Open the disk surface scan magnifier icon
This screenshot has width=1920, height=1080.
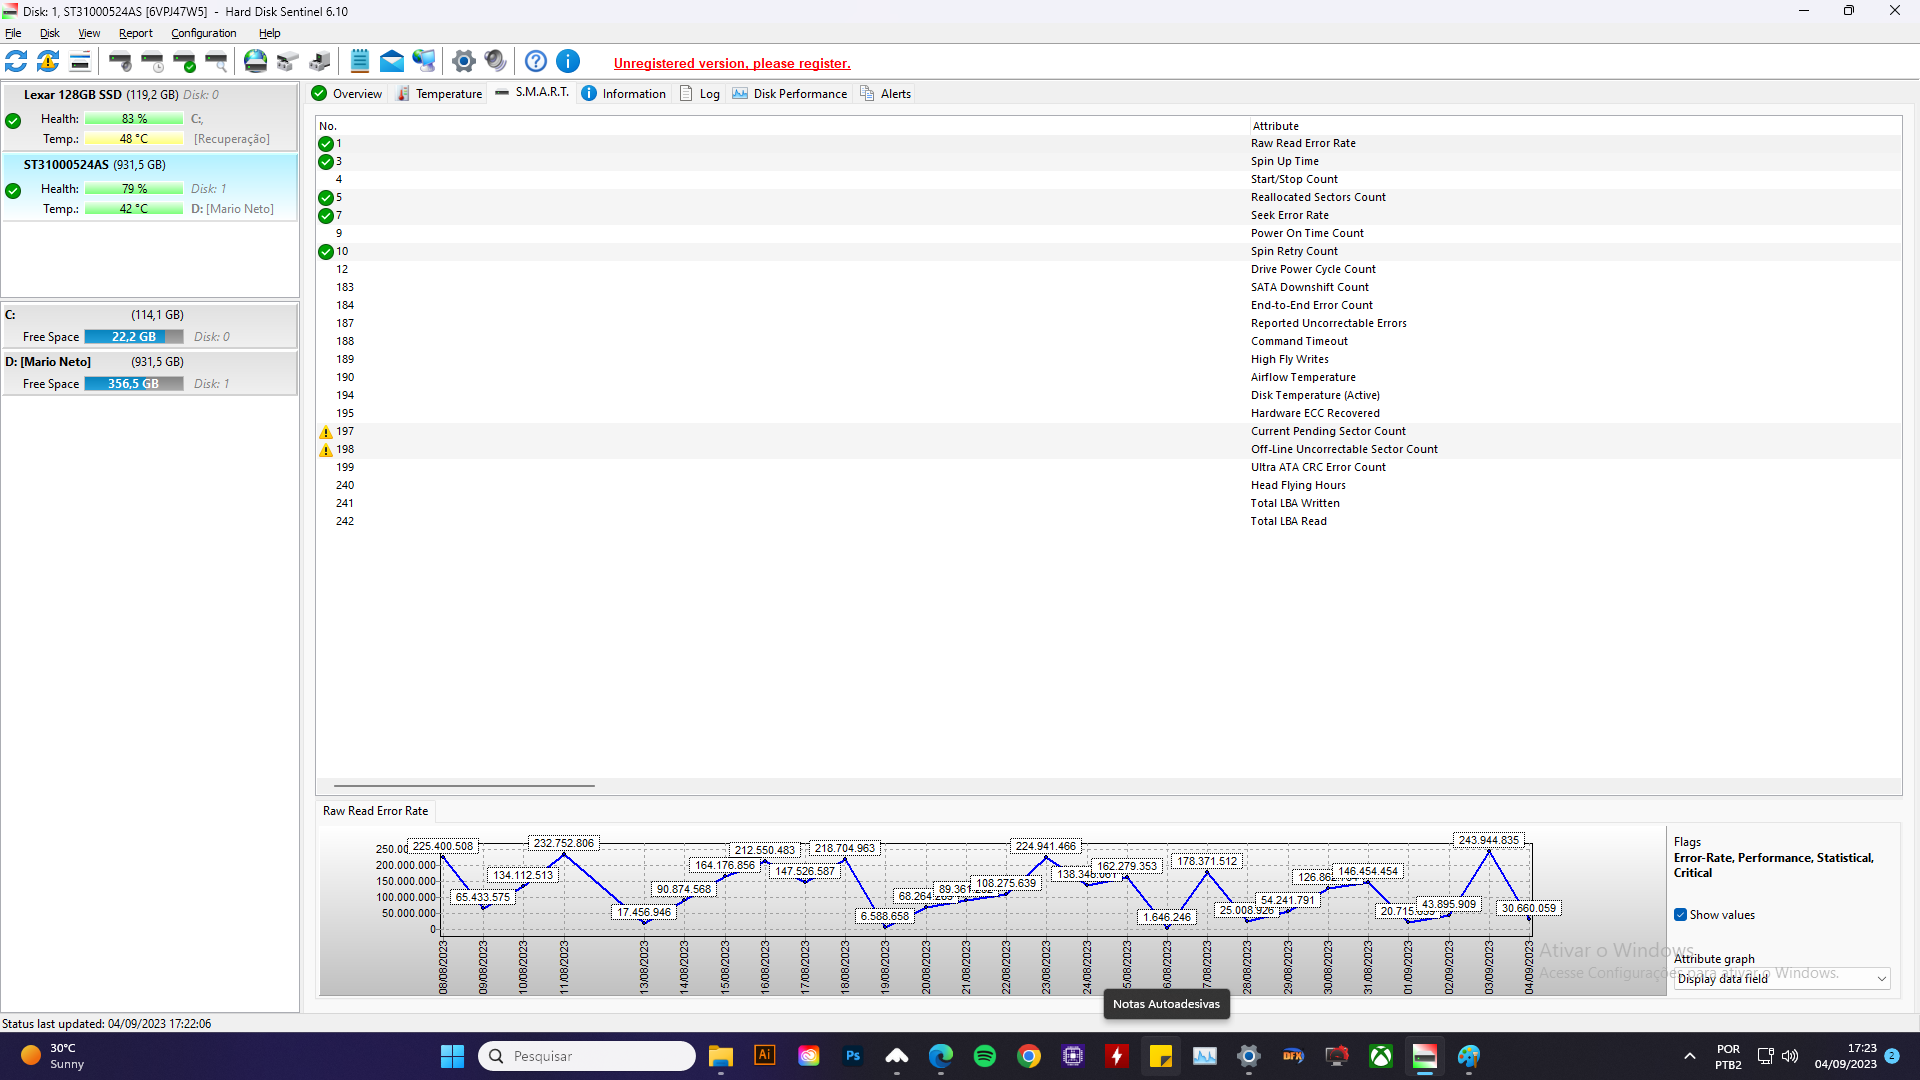[x=216, y=62]
